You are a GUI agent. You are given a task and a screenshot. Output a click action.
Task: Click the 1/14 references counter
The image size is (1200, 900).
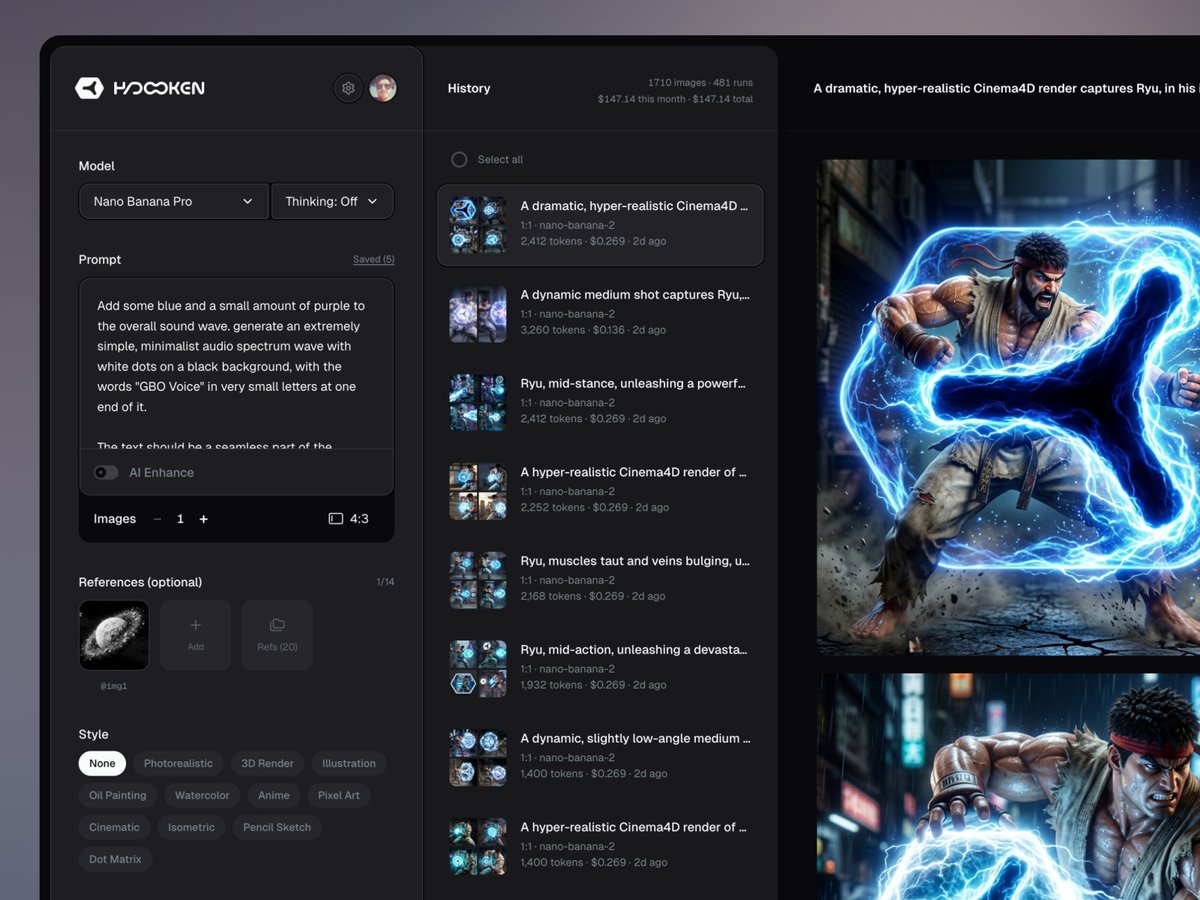click(x=385, y=582)
